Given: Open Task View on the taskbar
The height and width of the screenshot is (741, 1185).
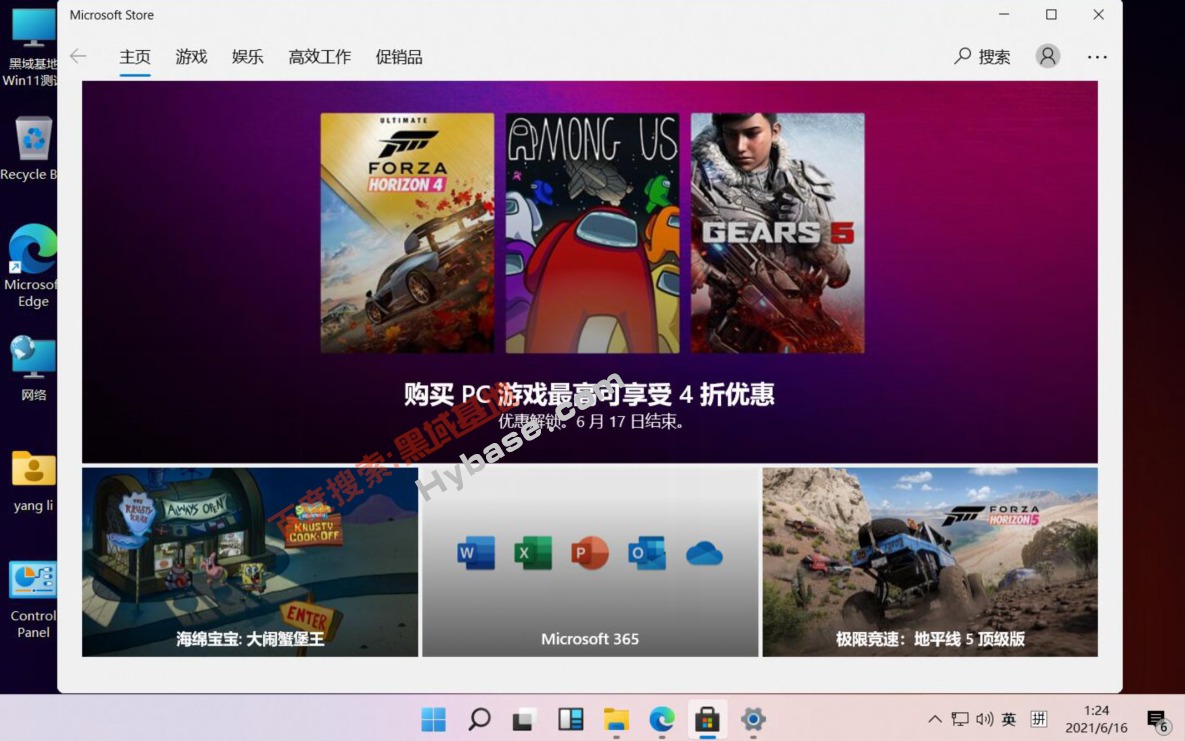Looking at the screenshot, I should click(524, 719).
